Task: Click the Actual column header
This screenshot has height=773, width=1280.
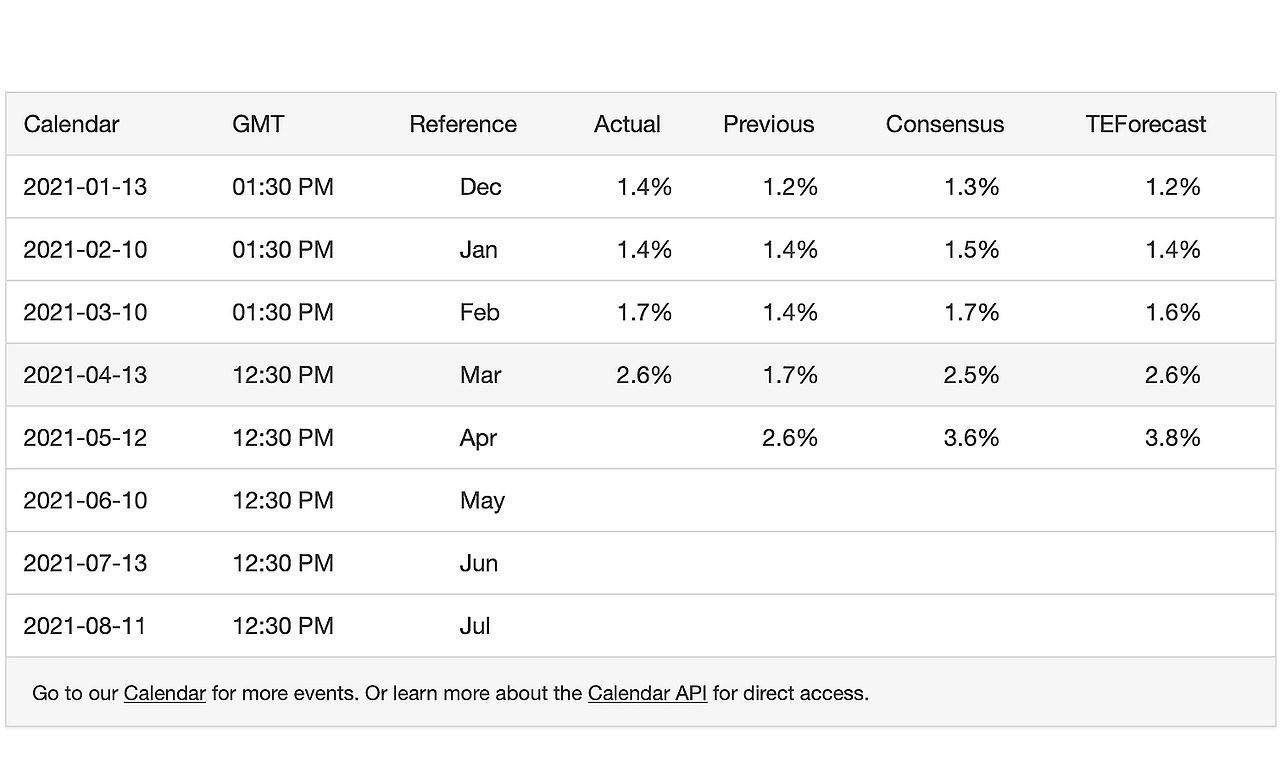Action: coord(627,124)
